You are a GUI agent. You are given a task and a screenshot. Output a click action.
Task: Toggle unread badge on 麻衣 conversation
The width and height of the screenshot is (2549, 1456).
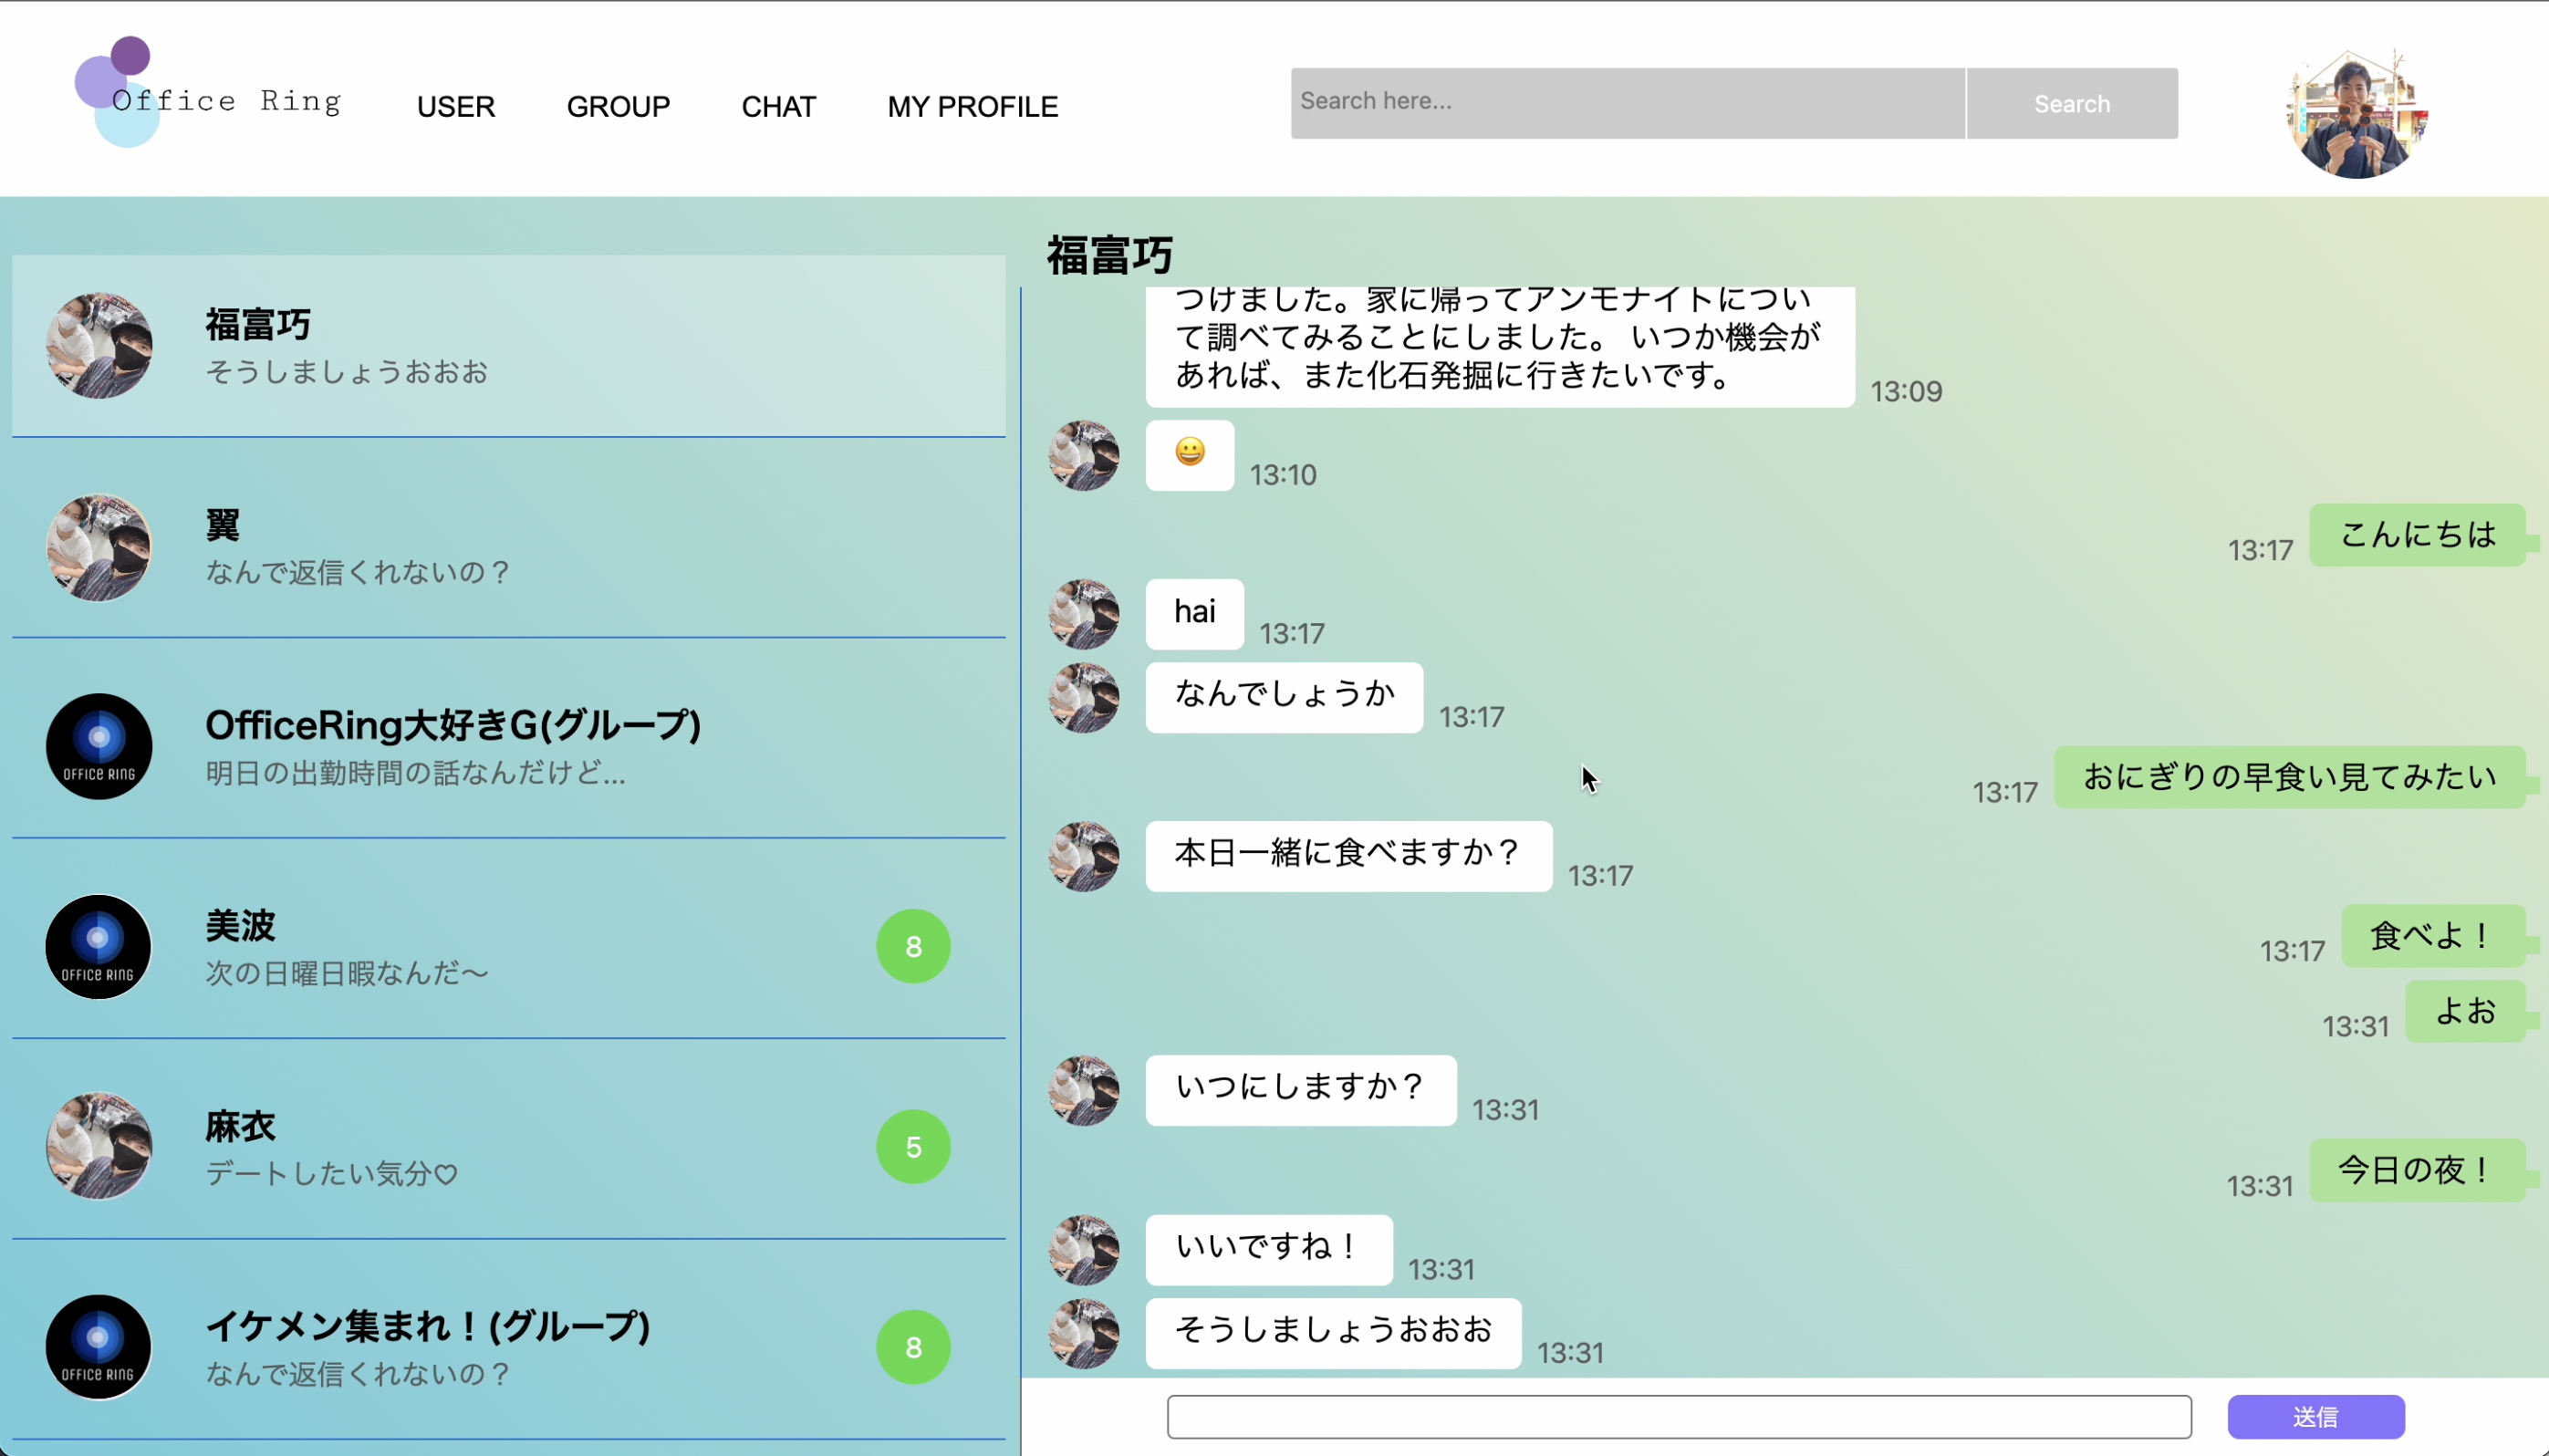[912, 1146]
